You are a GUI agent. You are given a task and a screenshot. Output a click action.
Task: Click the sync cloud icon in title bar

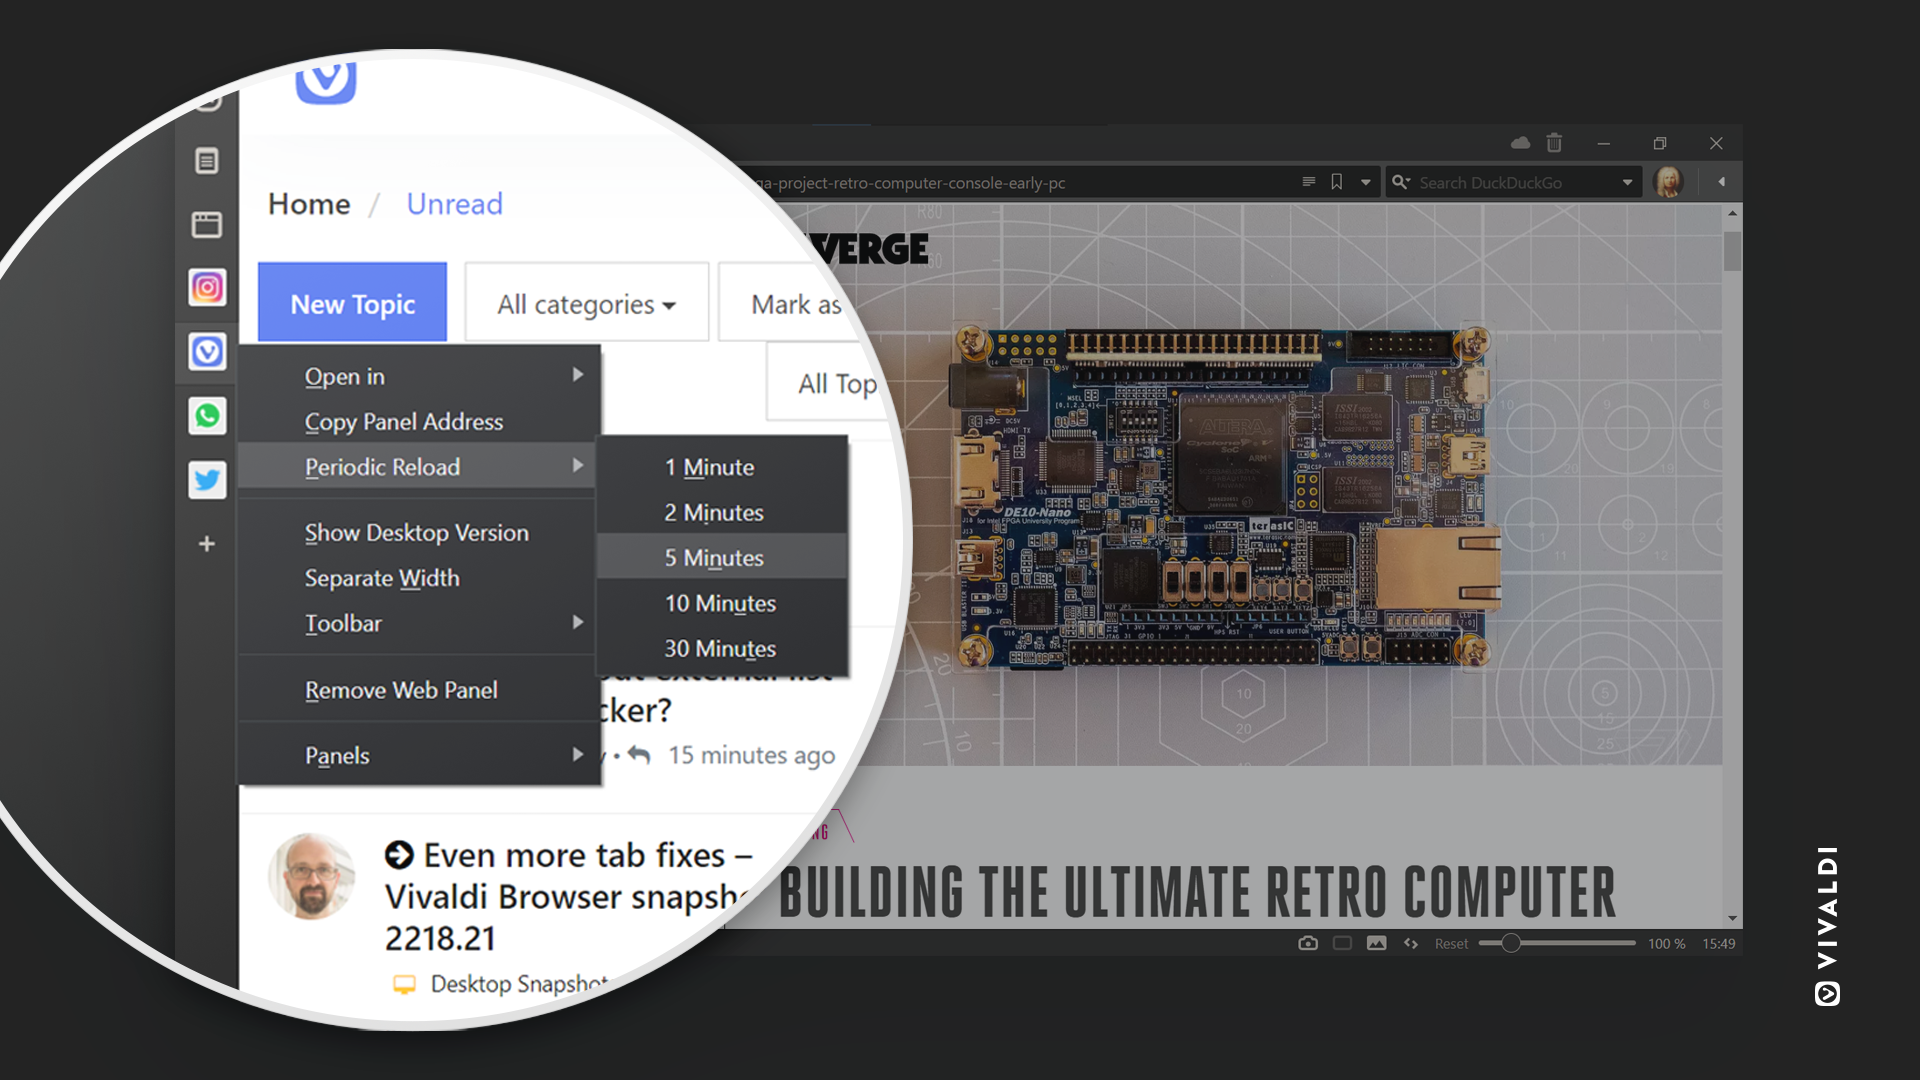coord(1520,143)
